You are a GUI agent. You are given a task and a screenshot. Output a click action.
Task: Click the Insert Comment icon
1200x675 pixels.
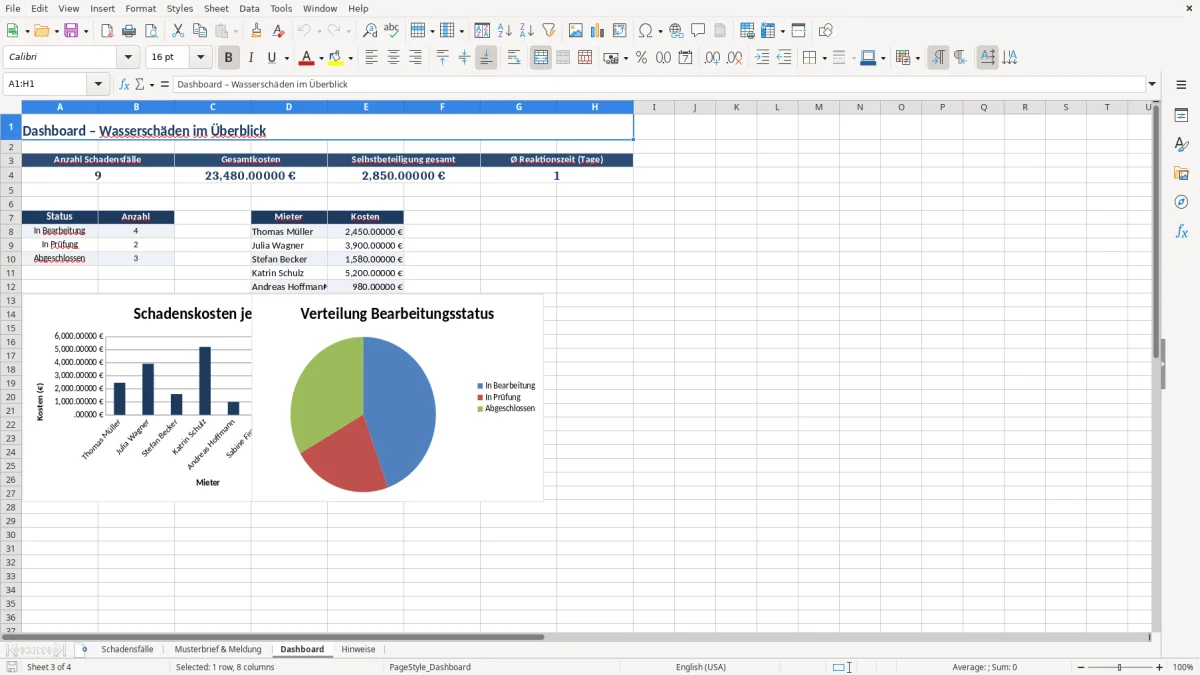699,31
